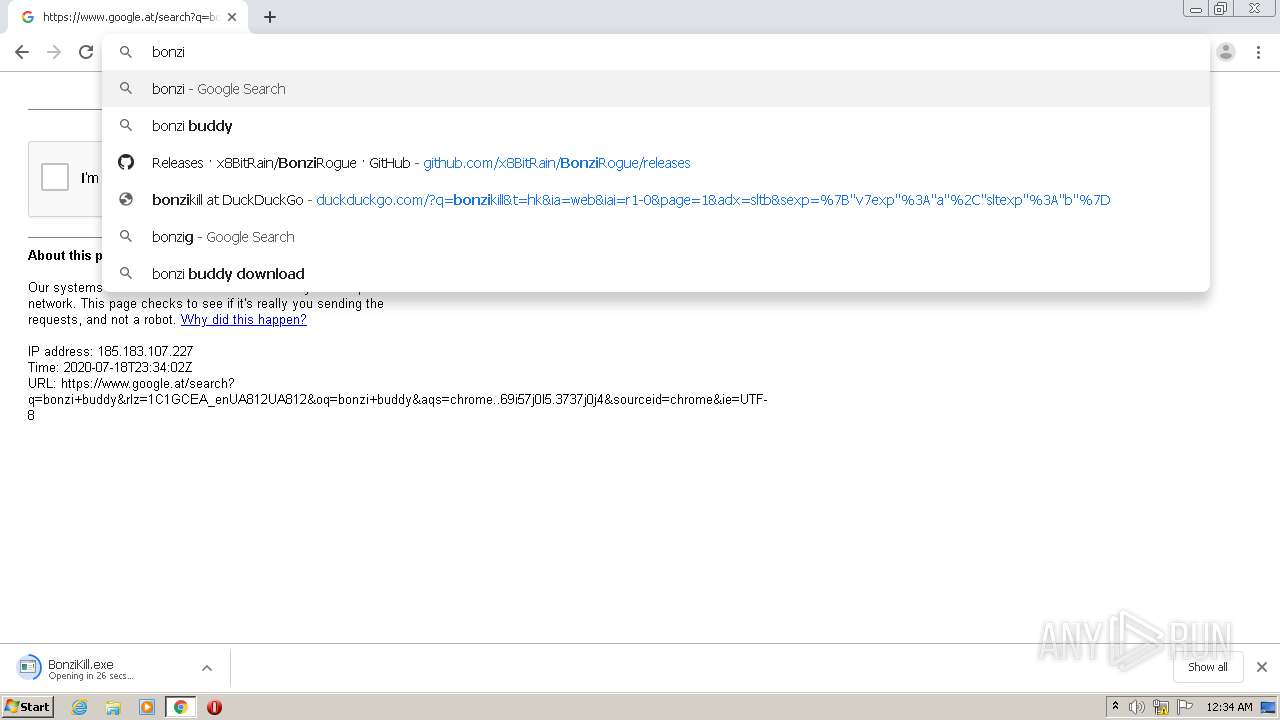Click the omnibox magnifier icon beside 'bonzi'
This screenshot has width=1280, height=720.
click(x=126, y=52)
